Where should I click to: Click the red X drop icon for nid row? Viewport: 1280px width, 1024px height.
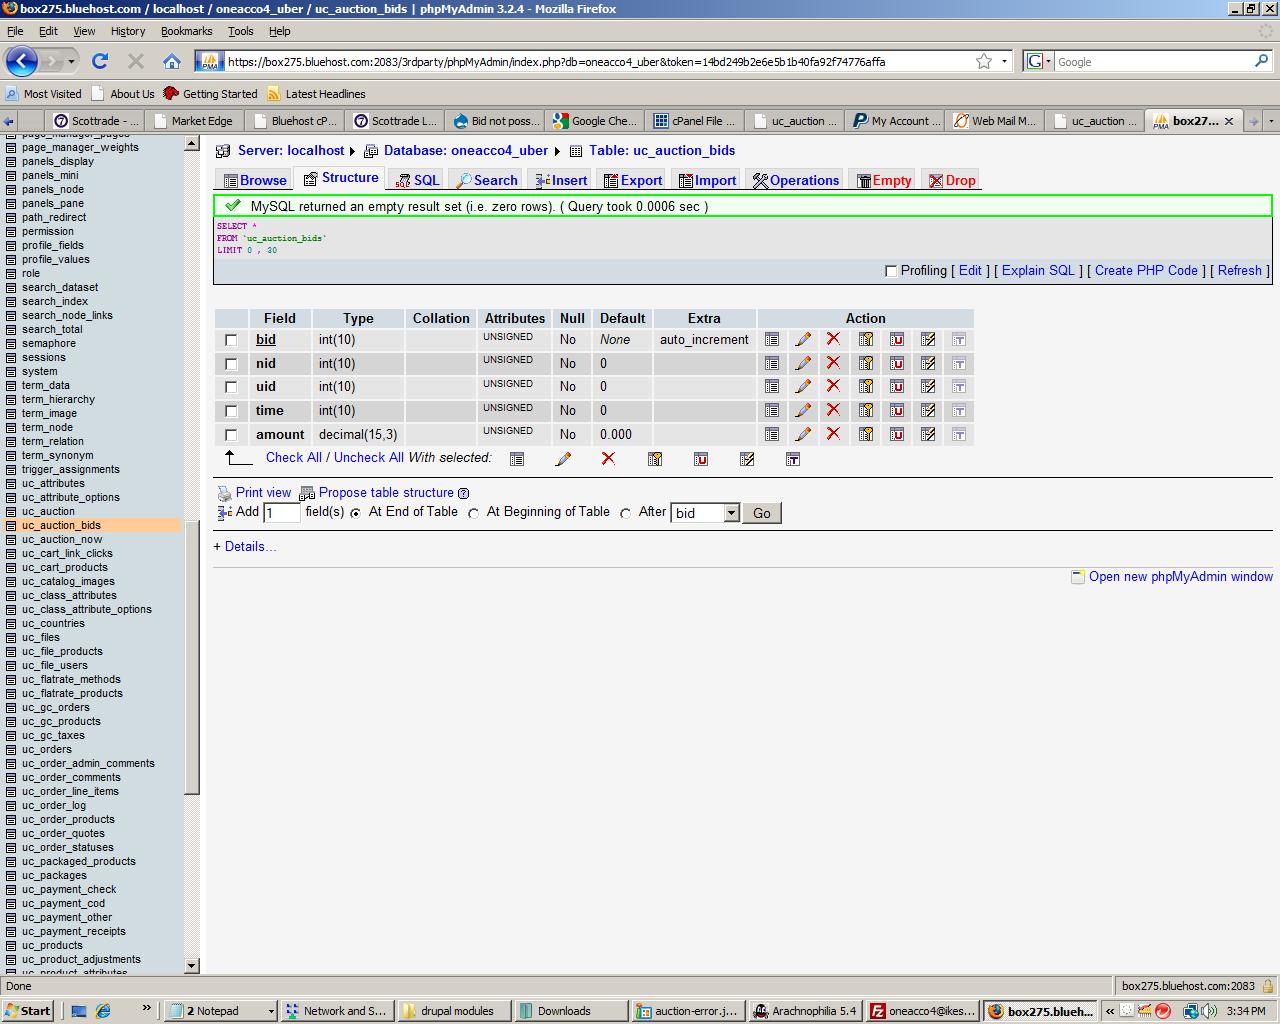833,363
